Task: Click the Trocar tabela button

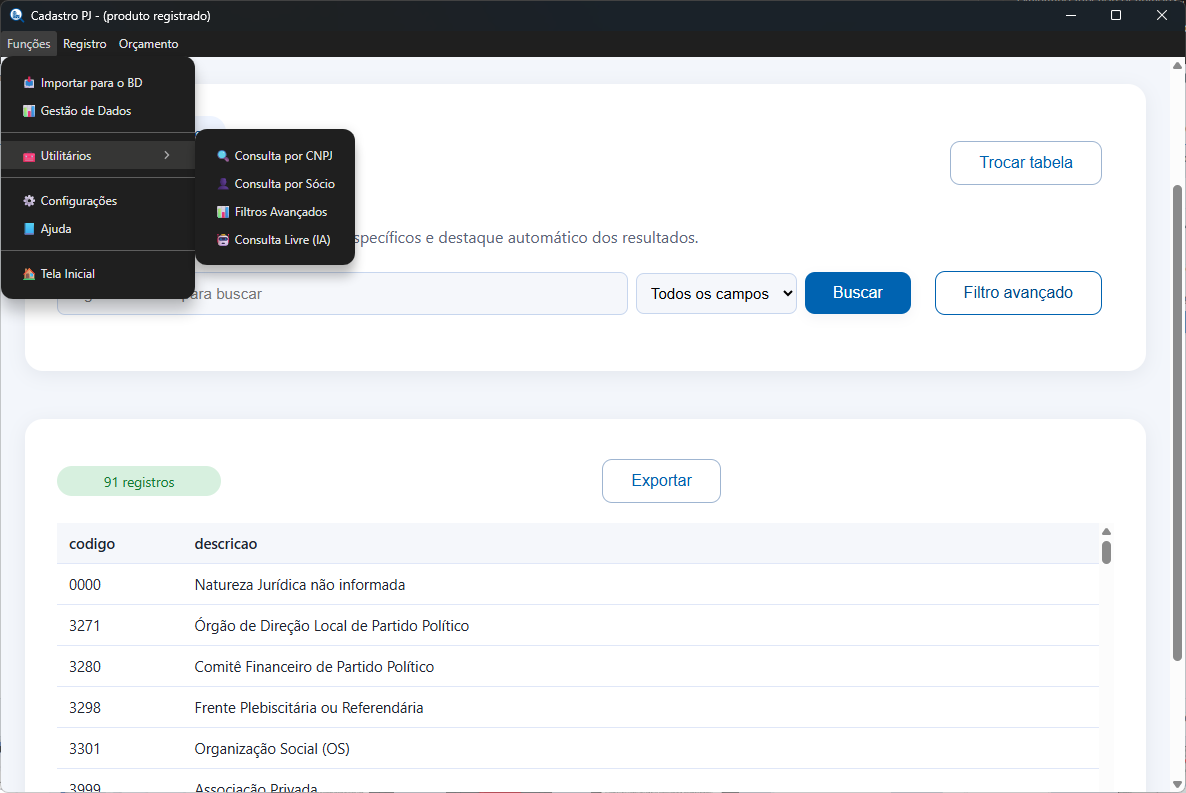Action: (x=1025, y=163)
